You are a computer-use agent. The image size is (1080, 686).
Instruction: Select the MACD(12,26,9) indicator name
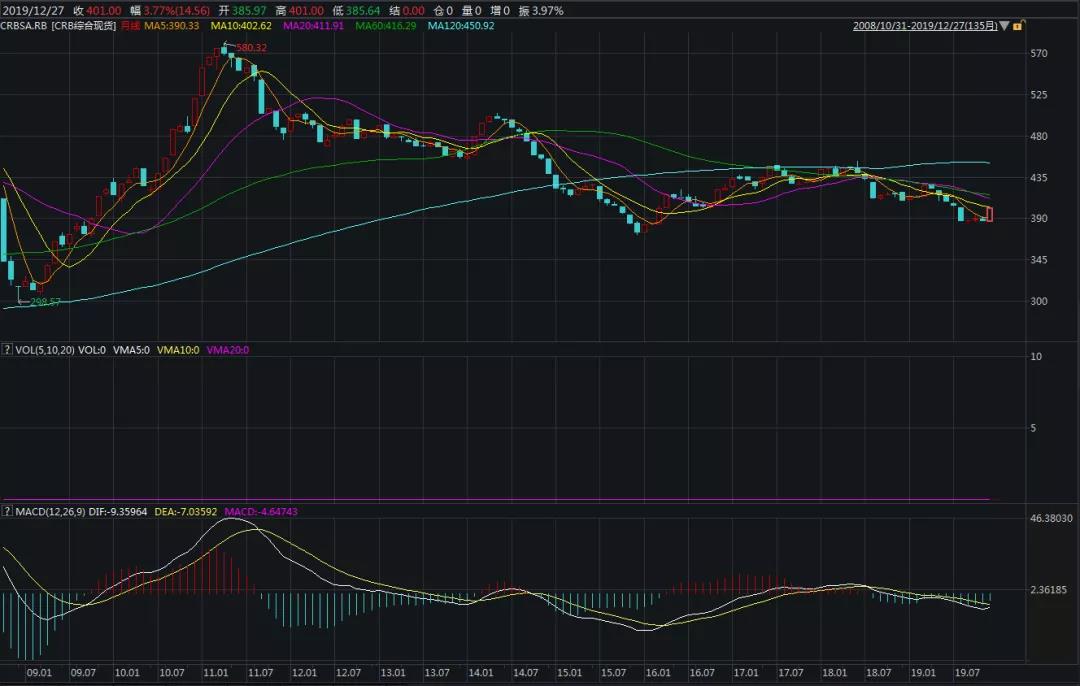[50, 512]
